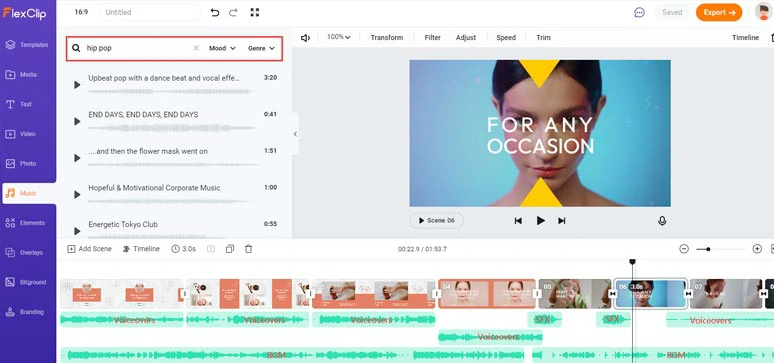
Task: Click the redo arrow icon
Action: pos(233,12)
